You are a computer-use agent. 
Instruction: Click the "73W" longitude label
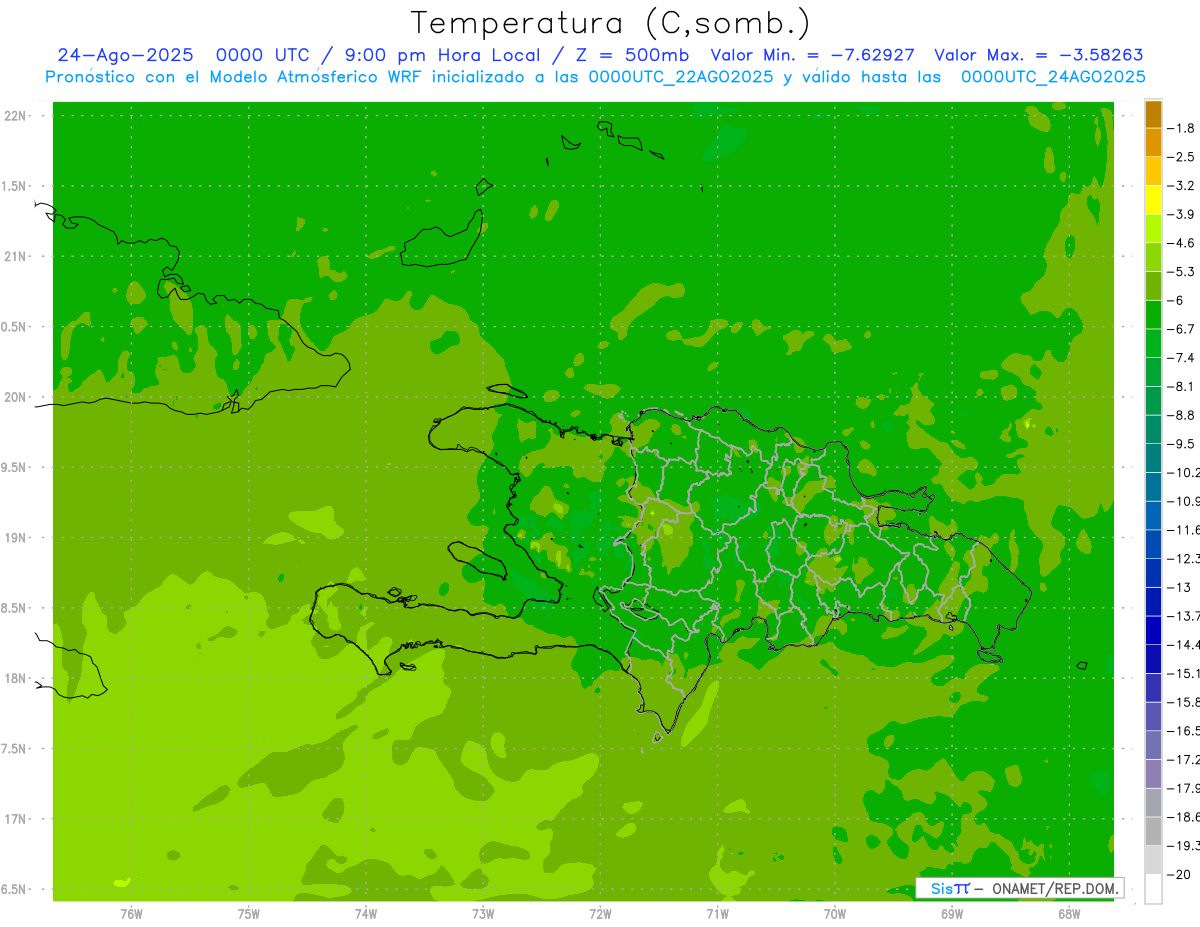(x=483, y=914)
